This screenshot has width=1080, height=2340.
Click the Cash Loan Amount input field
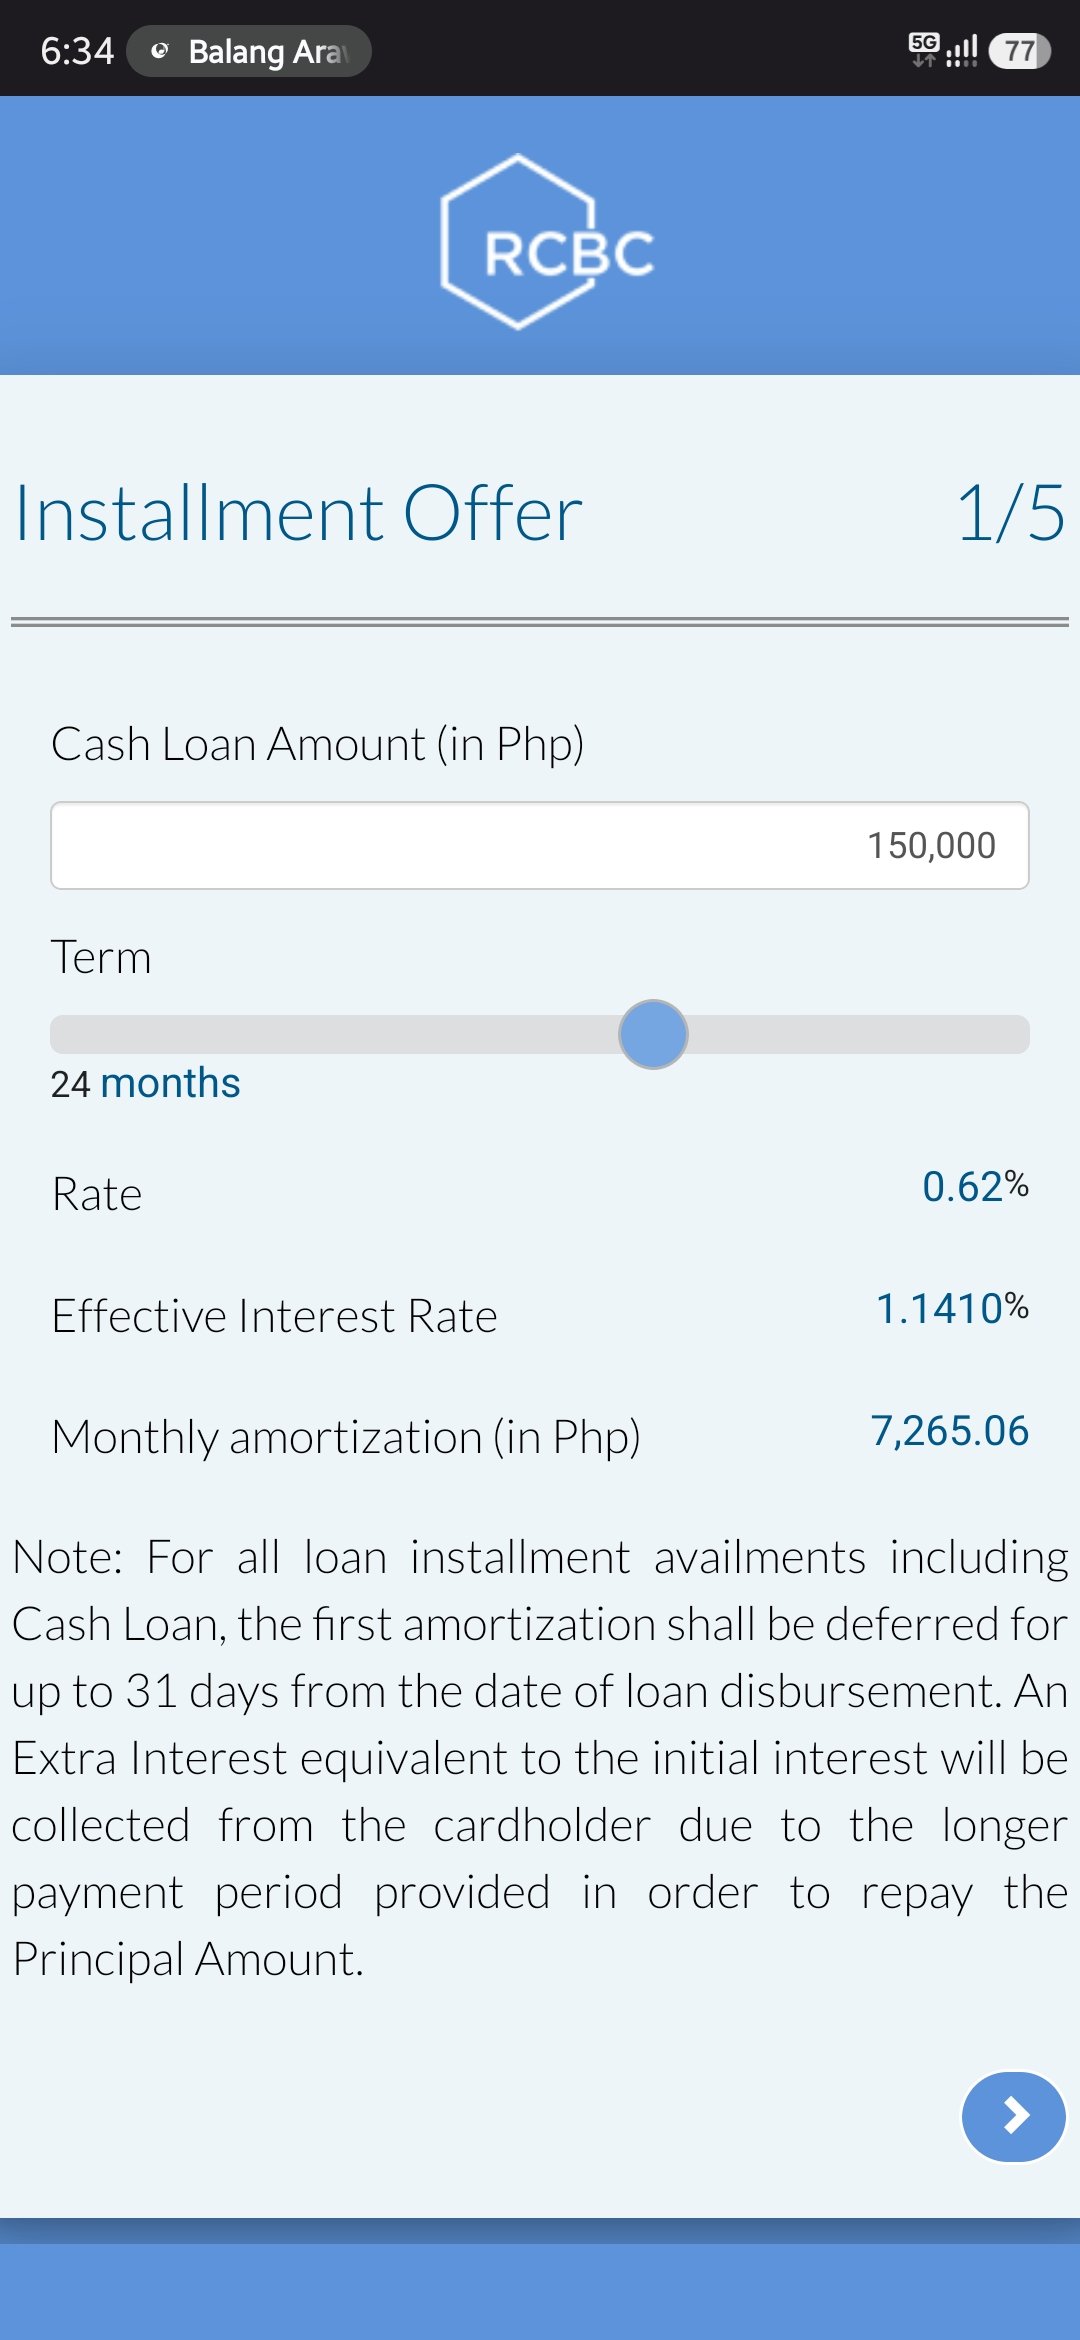pyautogui.click(x=540, y=845)
